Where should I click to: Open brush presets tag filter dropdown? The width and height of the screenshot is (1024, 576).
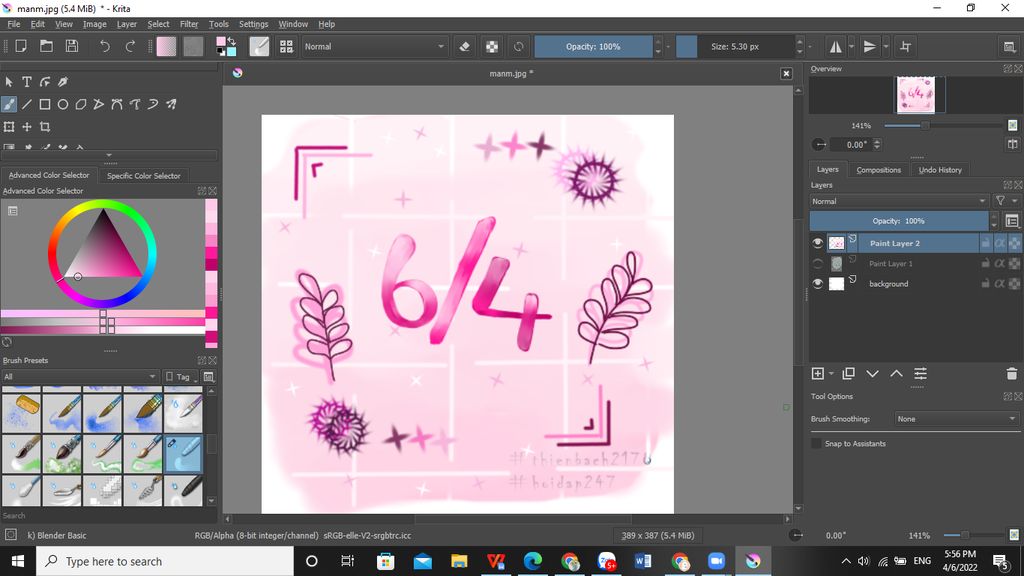click(79, 376)
